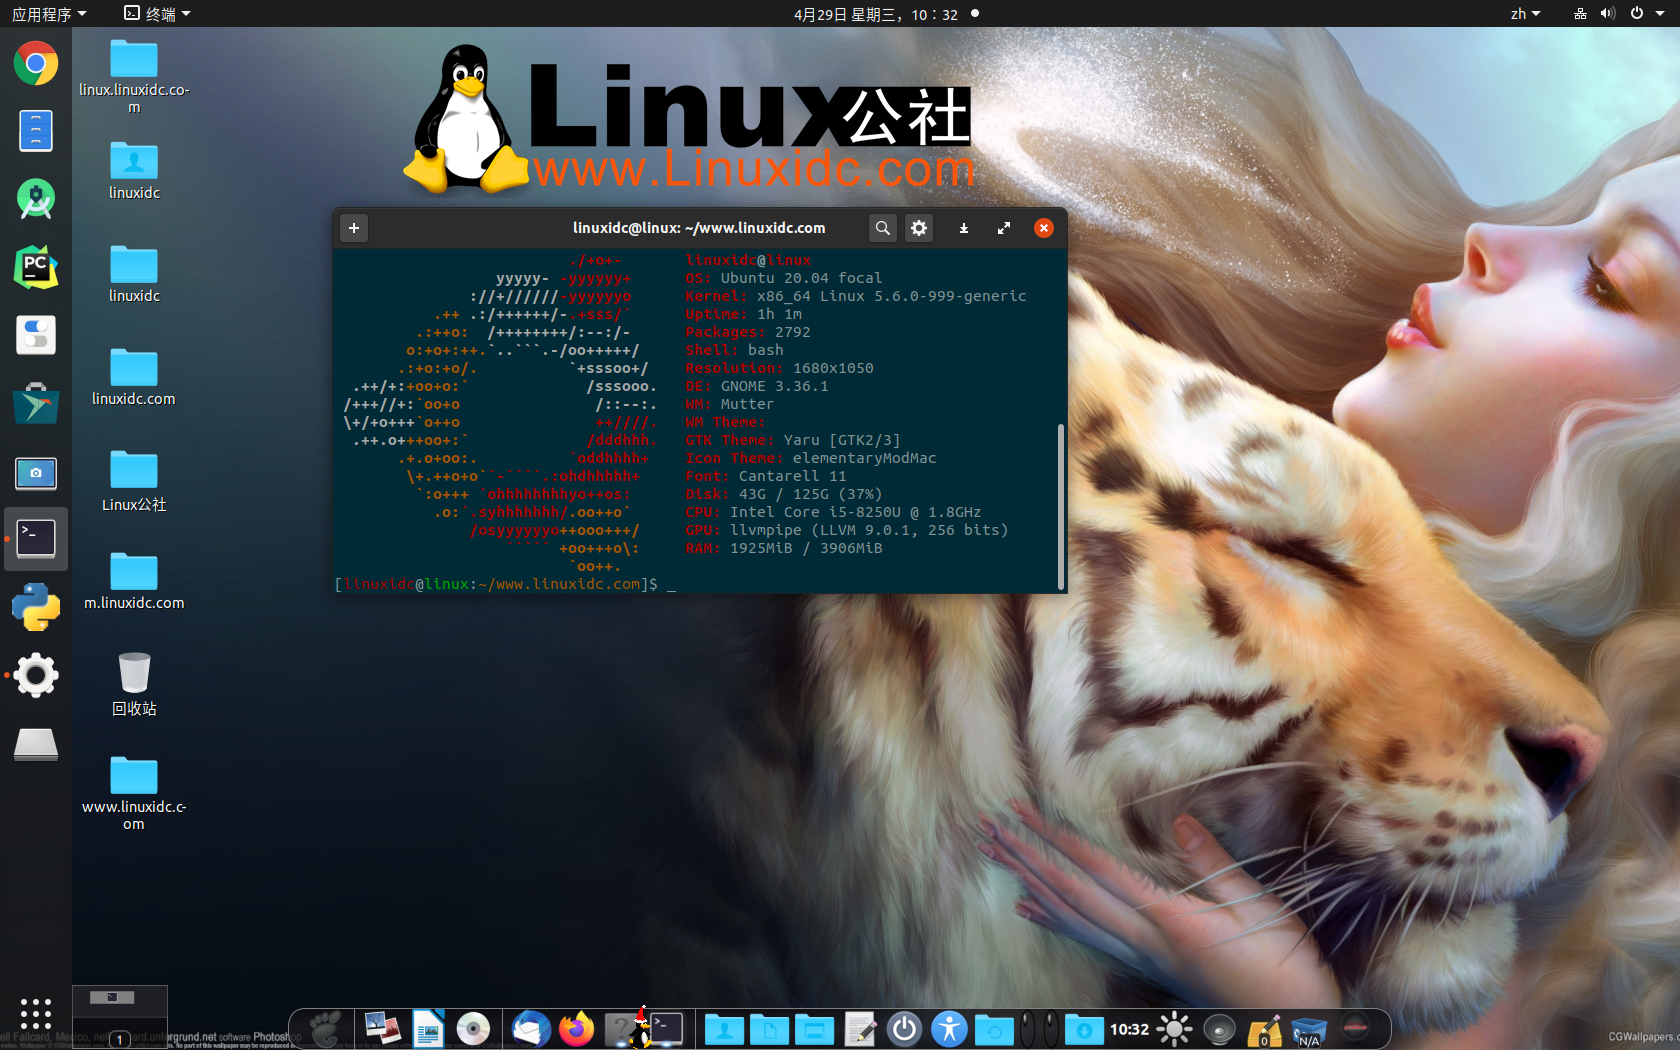Show the applications grid

[x=36, y=1013]
